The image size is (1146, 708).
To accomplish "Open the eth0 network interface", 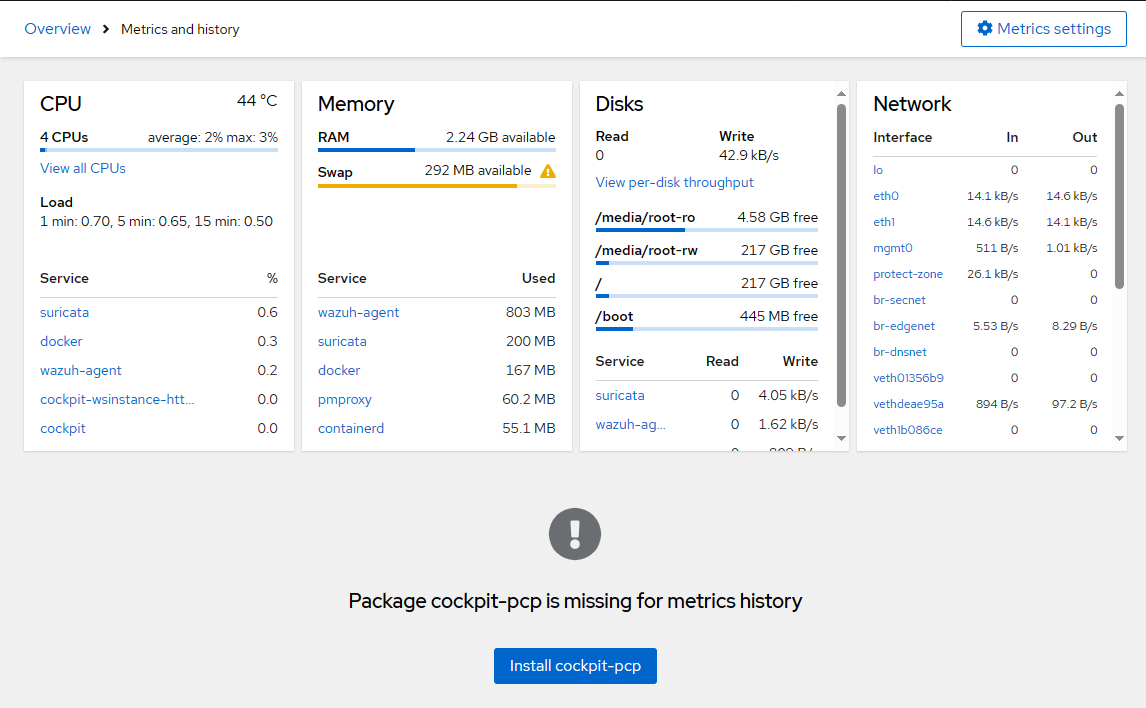I will [x=885, y=196].
